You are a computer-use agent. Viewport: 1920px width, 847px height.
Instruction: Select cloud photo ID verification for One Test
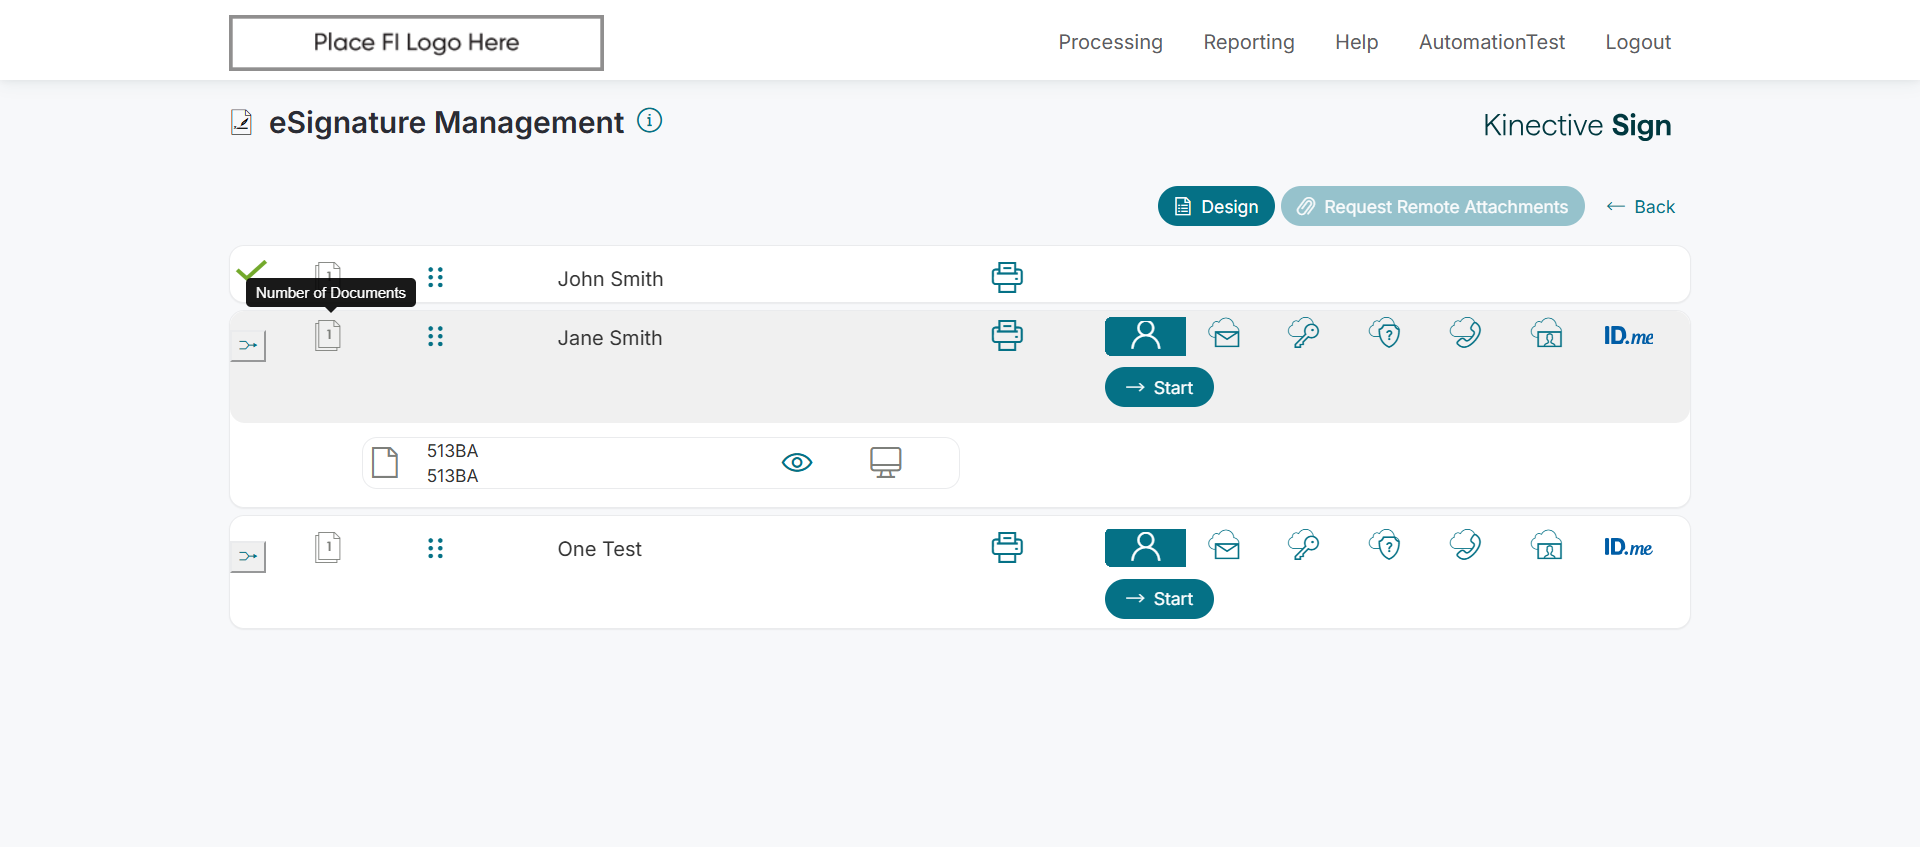(x=1547, y=546)
